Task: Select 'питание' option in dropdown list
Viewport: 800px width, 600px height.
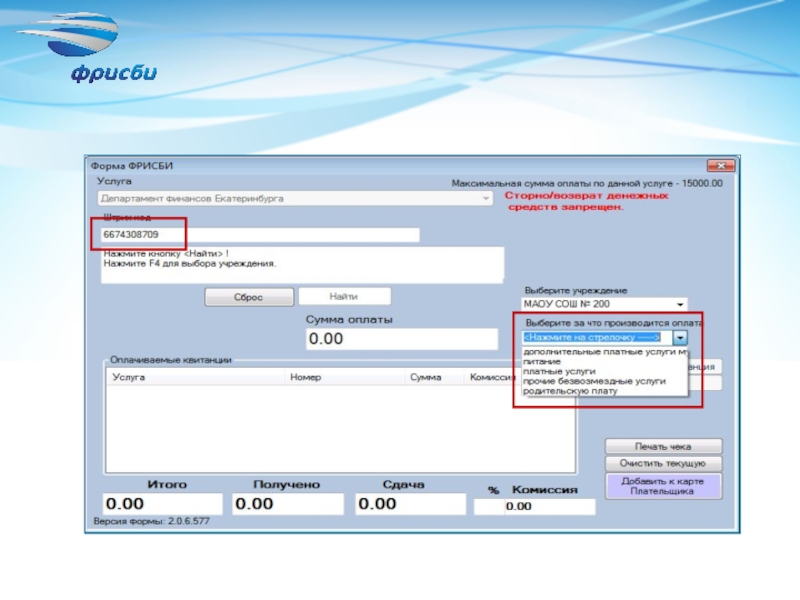Action: pyautogui.click(x=605, y=361)
